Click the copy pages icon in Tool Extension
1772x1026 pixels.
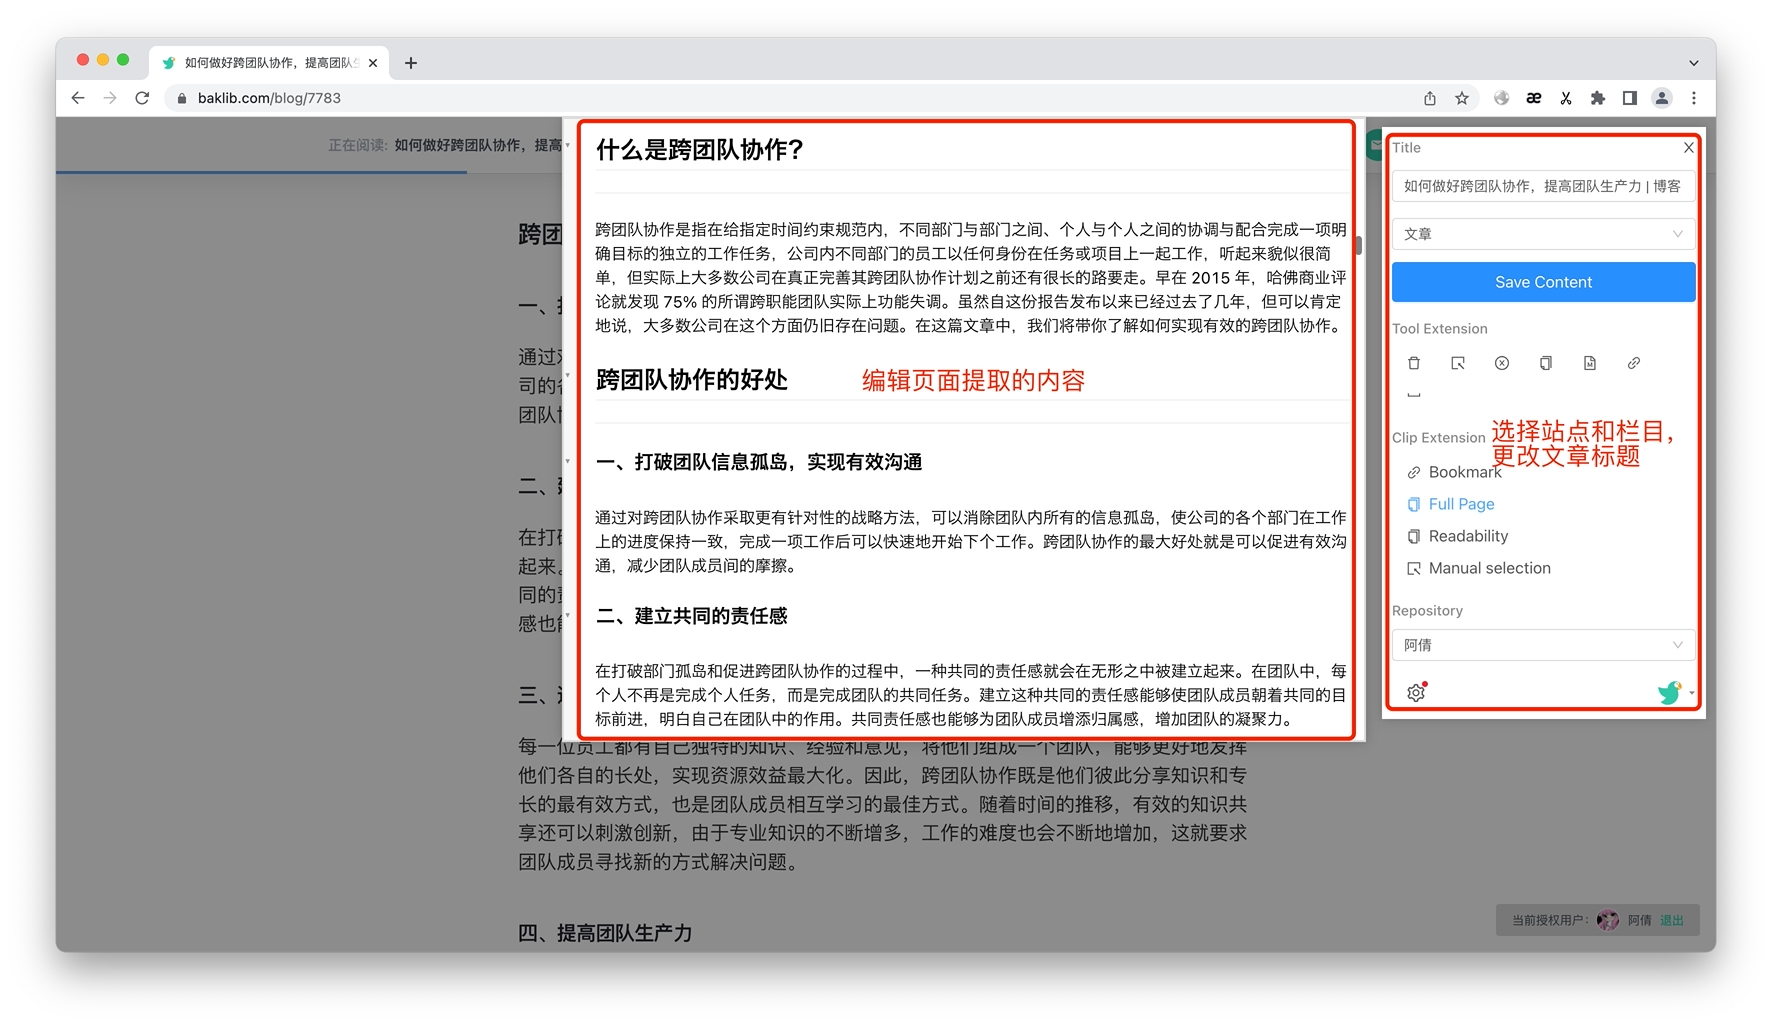pyautogui.click(x=1545, y=363)
